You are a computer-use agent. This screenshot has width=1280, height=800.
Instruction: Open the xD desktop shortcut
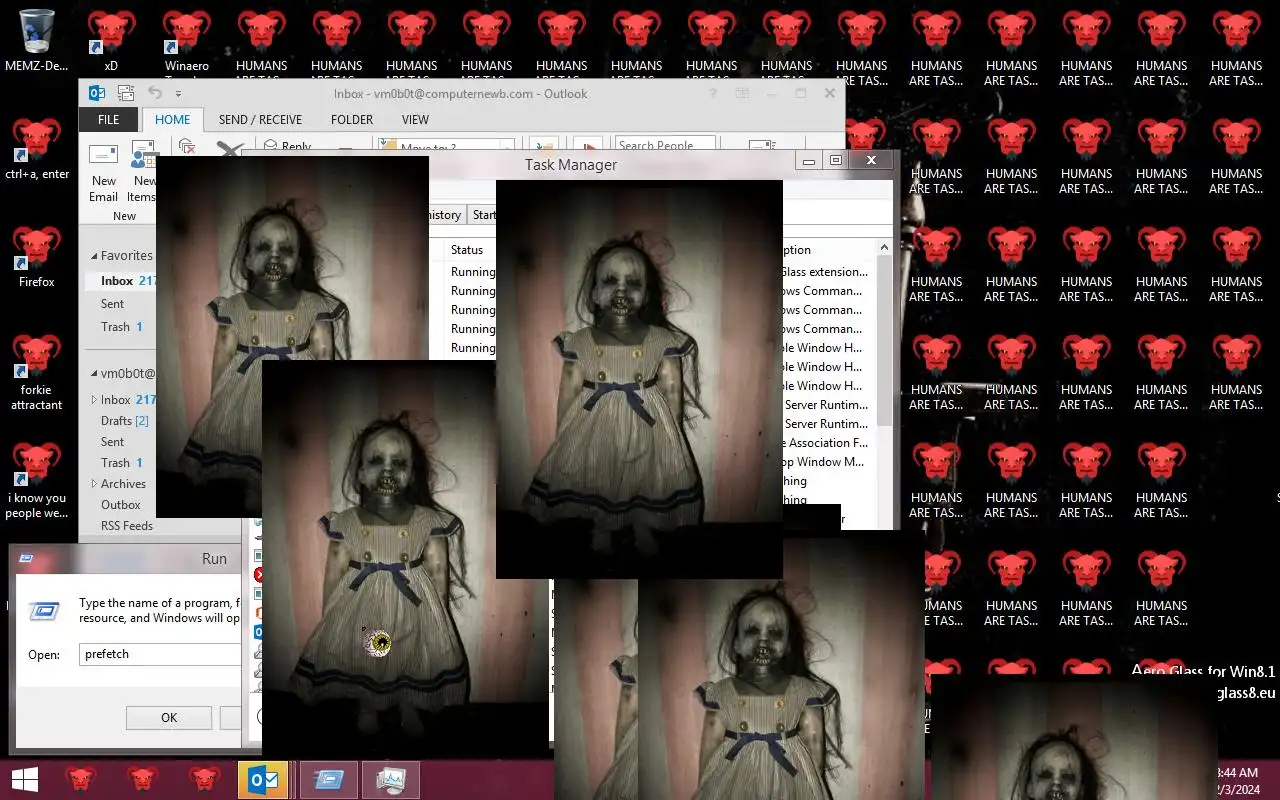point(111,42)
